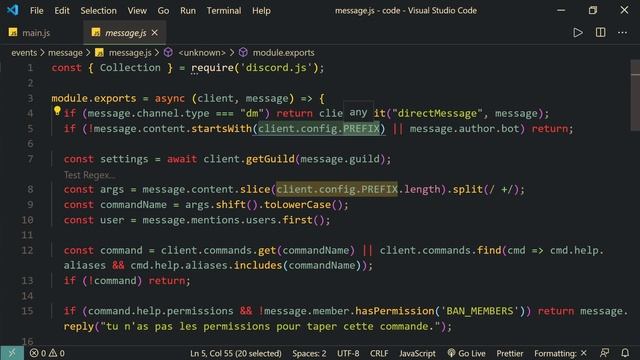Click line number 7 in the gutter
640x360 pixels.
click(x=30, y=159)
